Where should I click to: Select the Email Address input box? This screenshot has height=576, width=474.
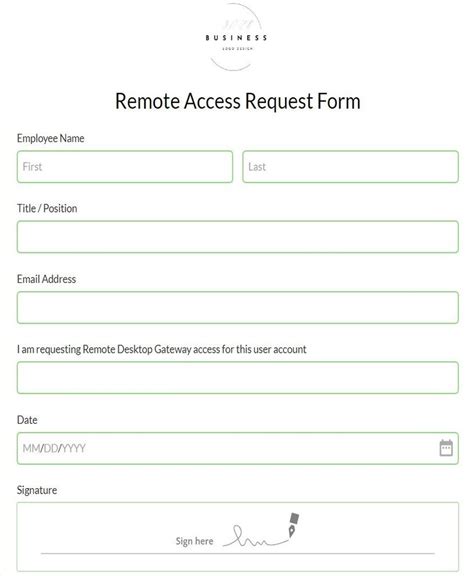[x=237, y=307]
